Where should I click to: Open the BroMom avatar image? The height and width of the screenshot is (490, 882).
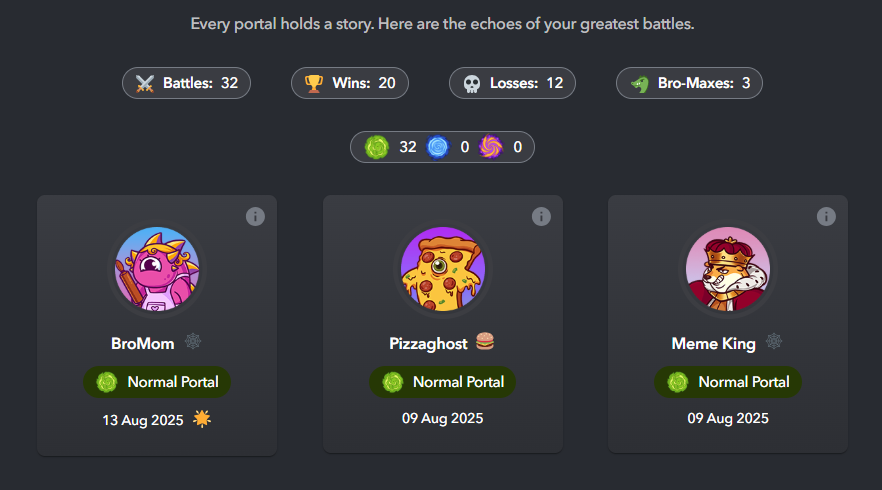pyautogui.click(x=157, y=269)
